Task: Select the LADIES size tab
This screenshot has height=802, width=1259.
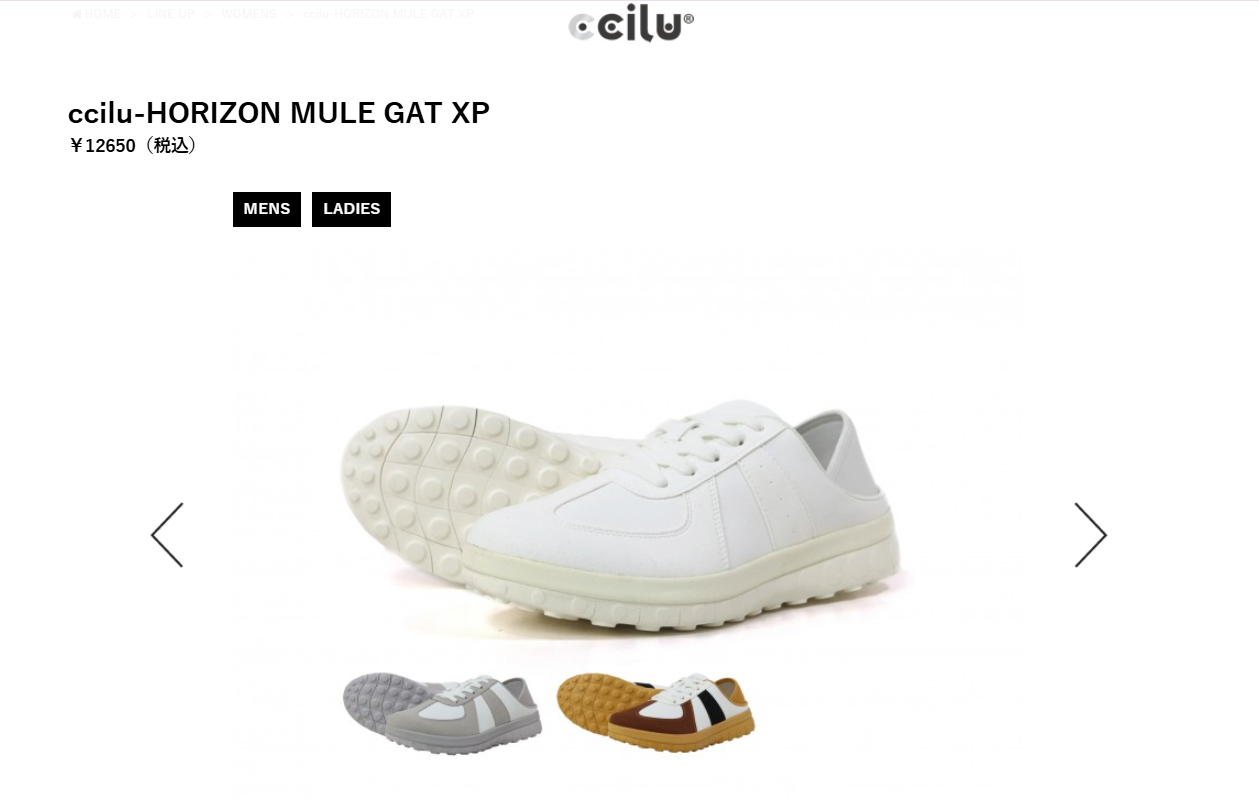Action: (x=351, y=209)
